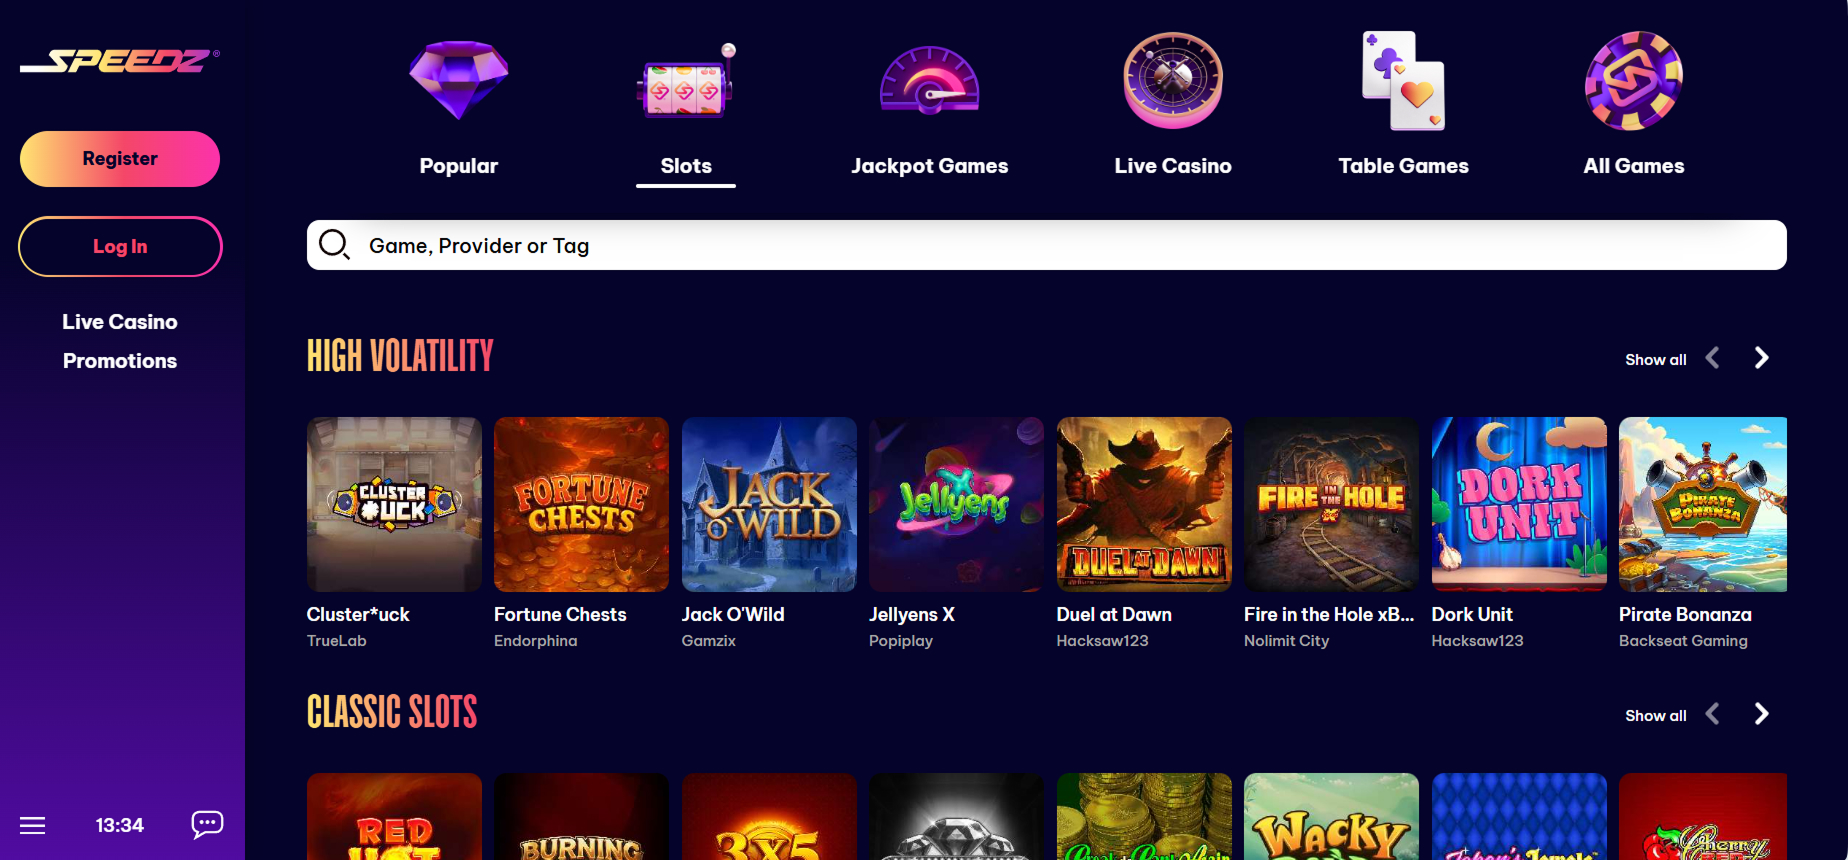Click the Register button
Viewport: 1848px width, 860px height.
tap(120, 159)
